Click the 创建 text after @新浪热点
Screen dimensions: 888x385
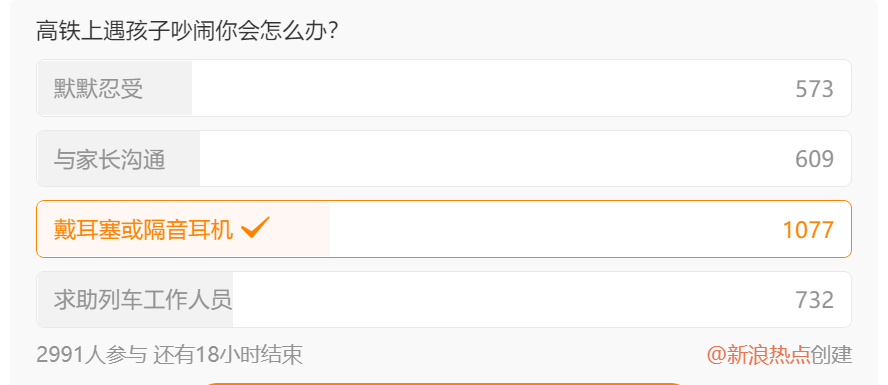(831, 355)
